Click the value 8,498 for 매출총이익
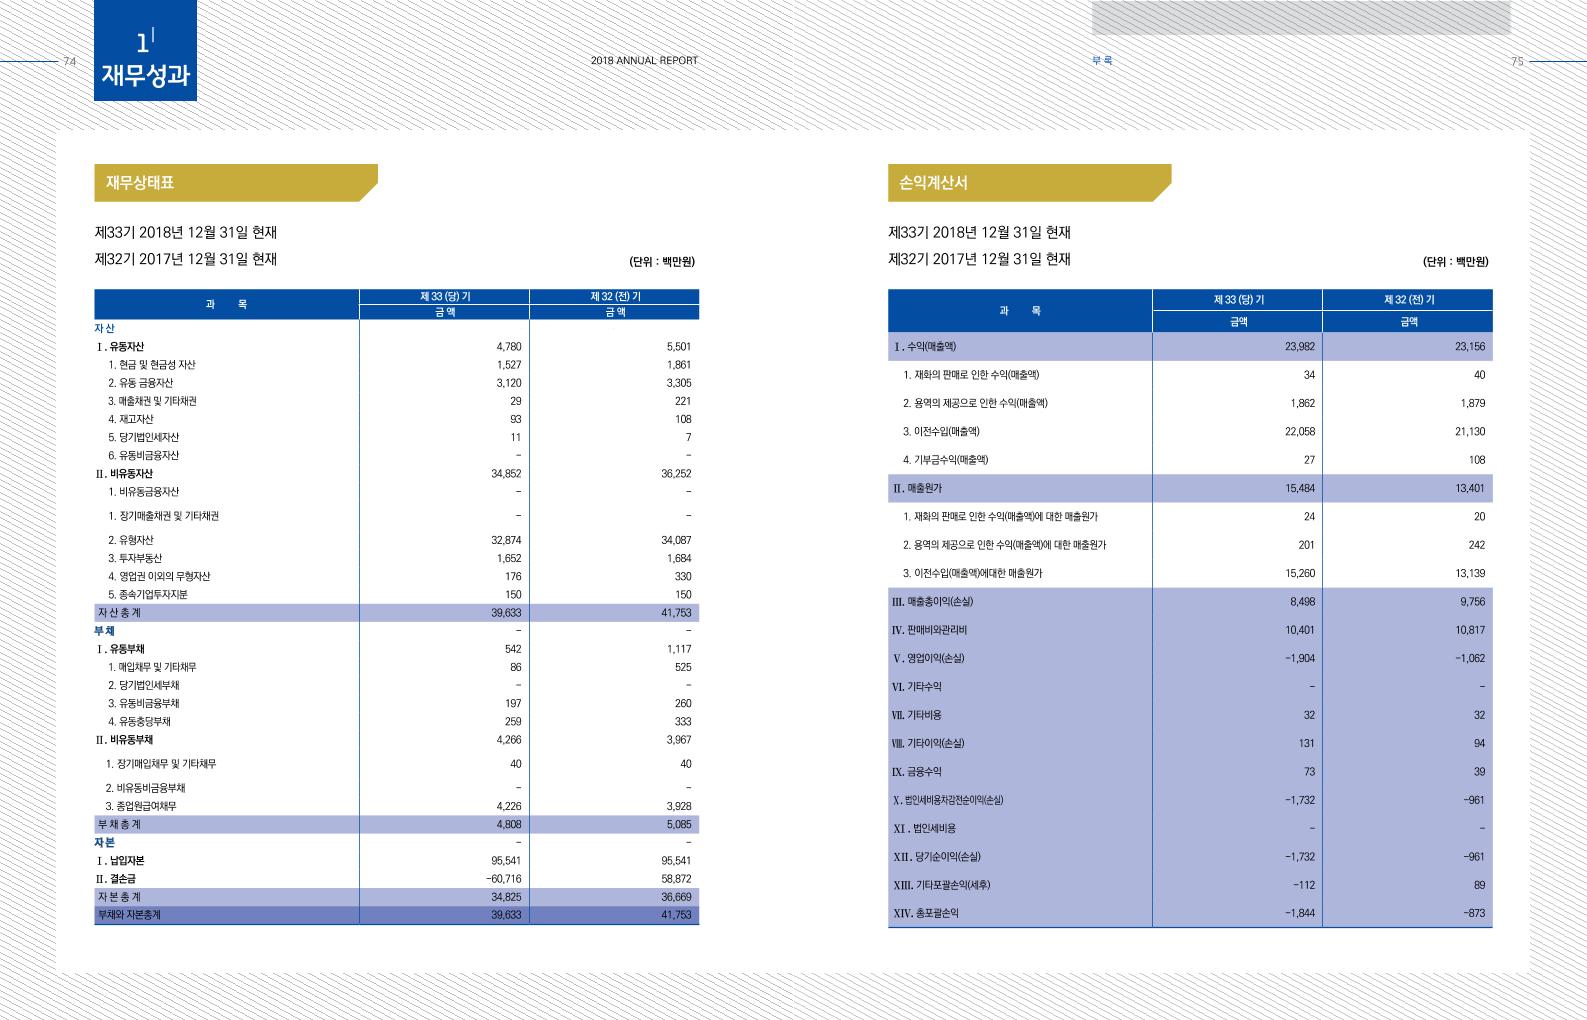Image resolution: width=1587 pixels, height=1020 pixels. (1303, 602)
